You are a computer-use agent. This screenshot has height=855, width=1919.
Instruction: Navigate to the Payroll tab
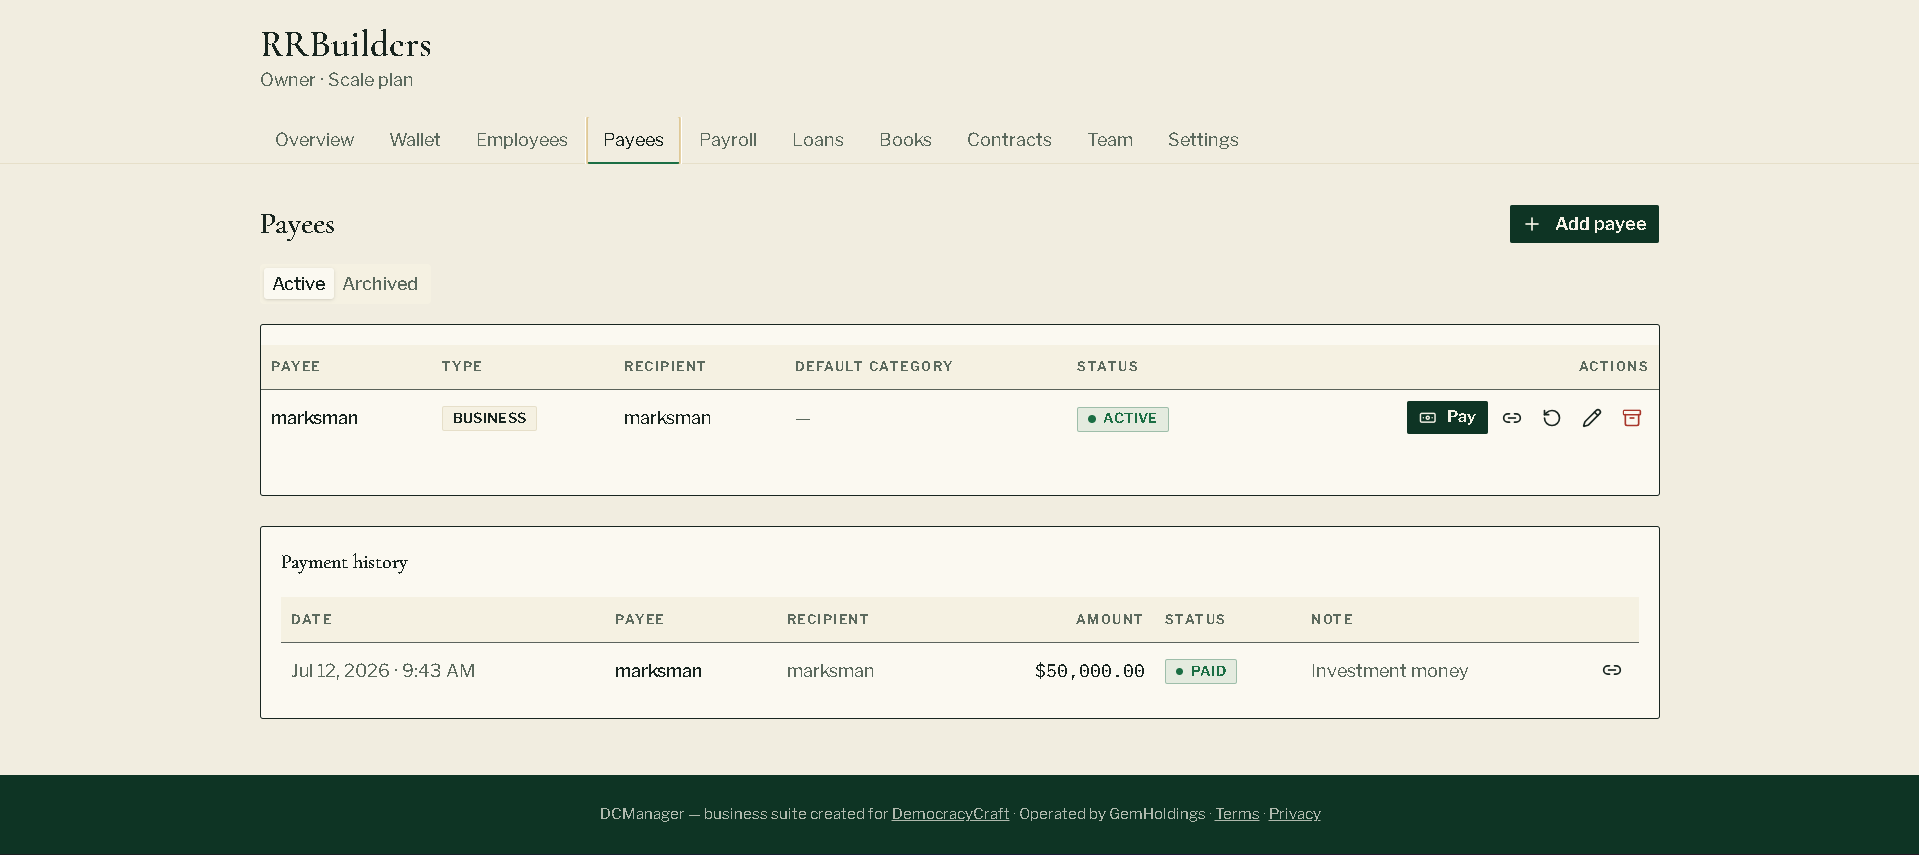coord(728,140)
